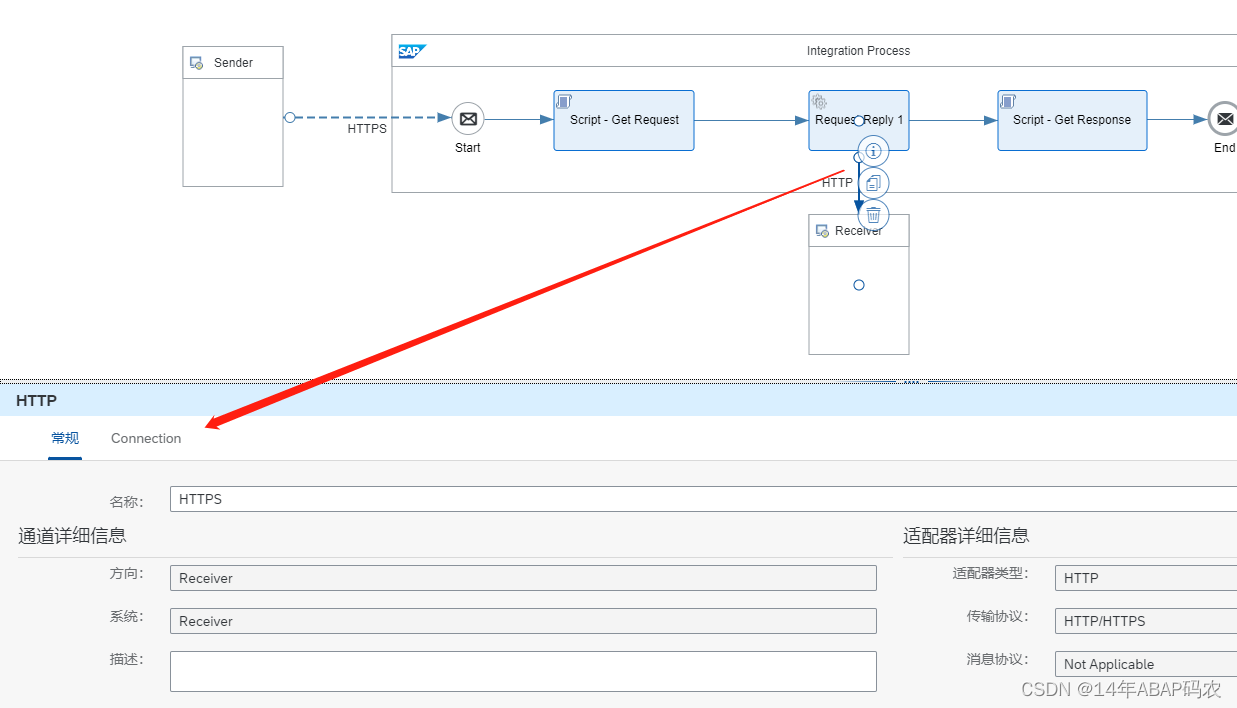The width and height of the screenshot is (1237, 708).
Task: Open info details of Request Reply 1
Action: click(x=873, y=150)
